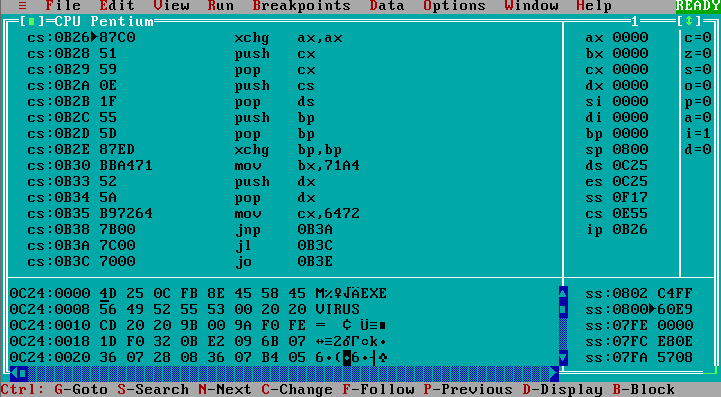Select instruction line pop ds
Image resolution: width=721 pixels, height=397 pixels.
(x=171, y=102)
